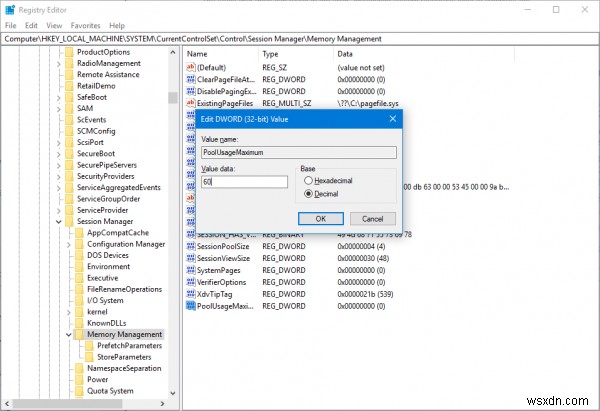Viewport: 600px width, 411px height.
Task: Open the View menu
Action: [54, 26]
